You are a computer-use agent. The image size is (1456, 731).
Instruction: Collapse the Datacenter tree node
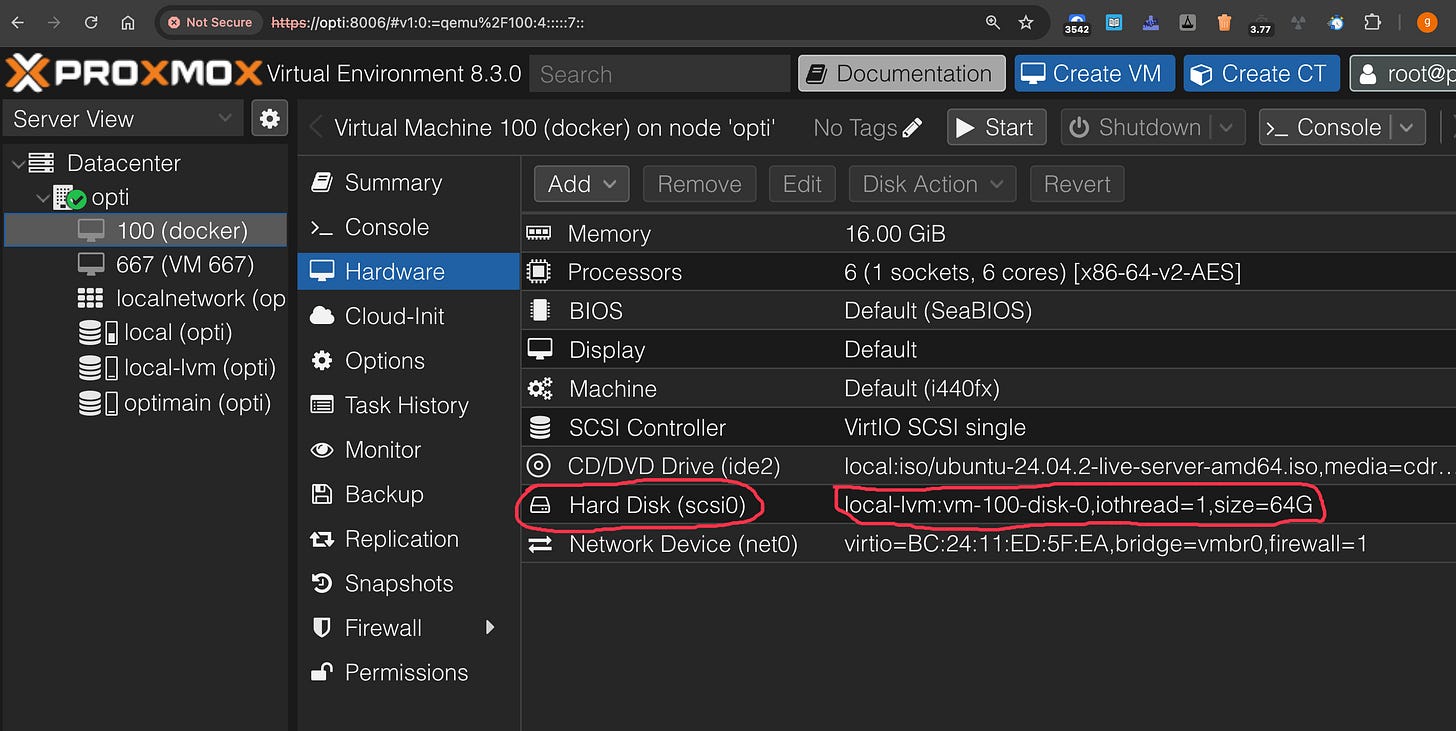coord(16,163)
